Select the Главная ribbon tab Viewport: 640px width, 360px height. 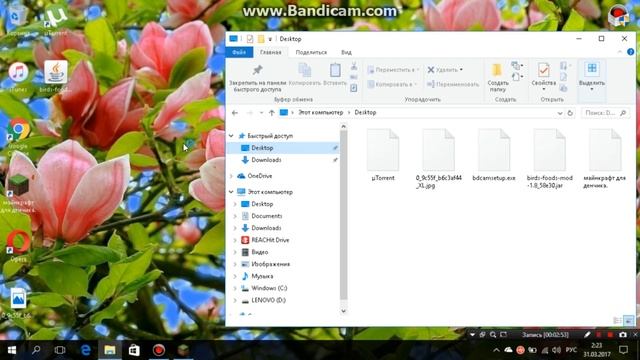[x=271, y=52]
